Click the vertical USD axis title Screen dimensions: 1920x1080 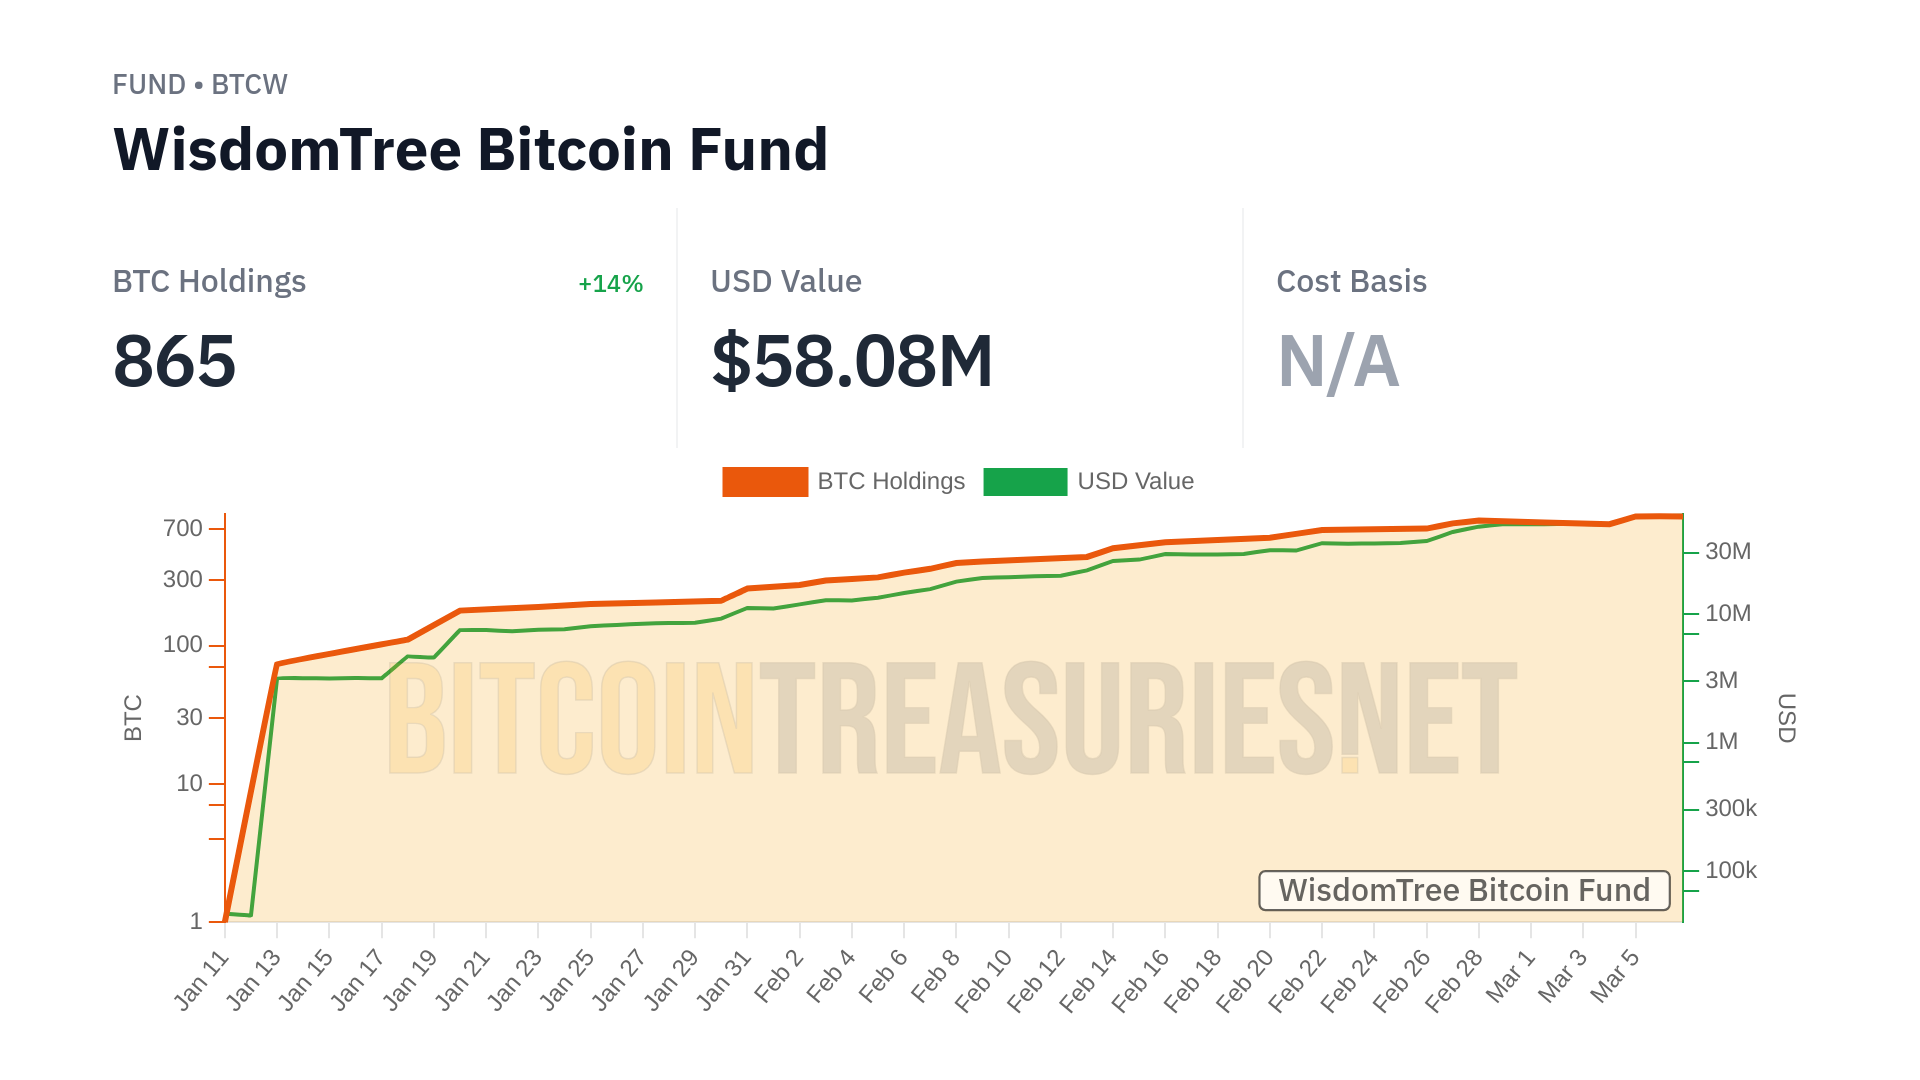pos(1786,718)
